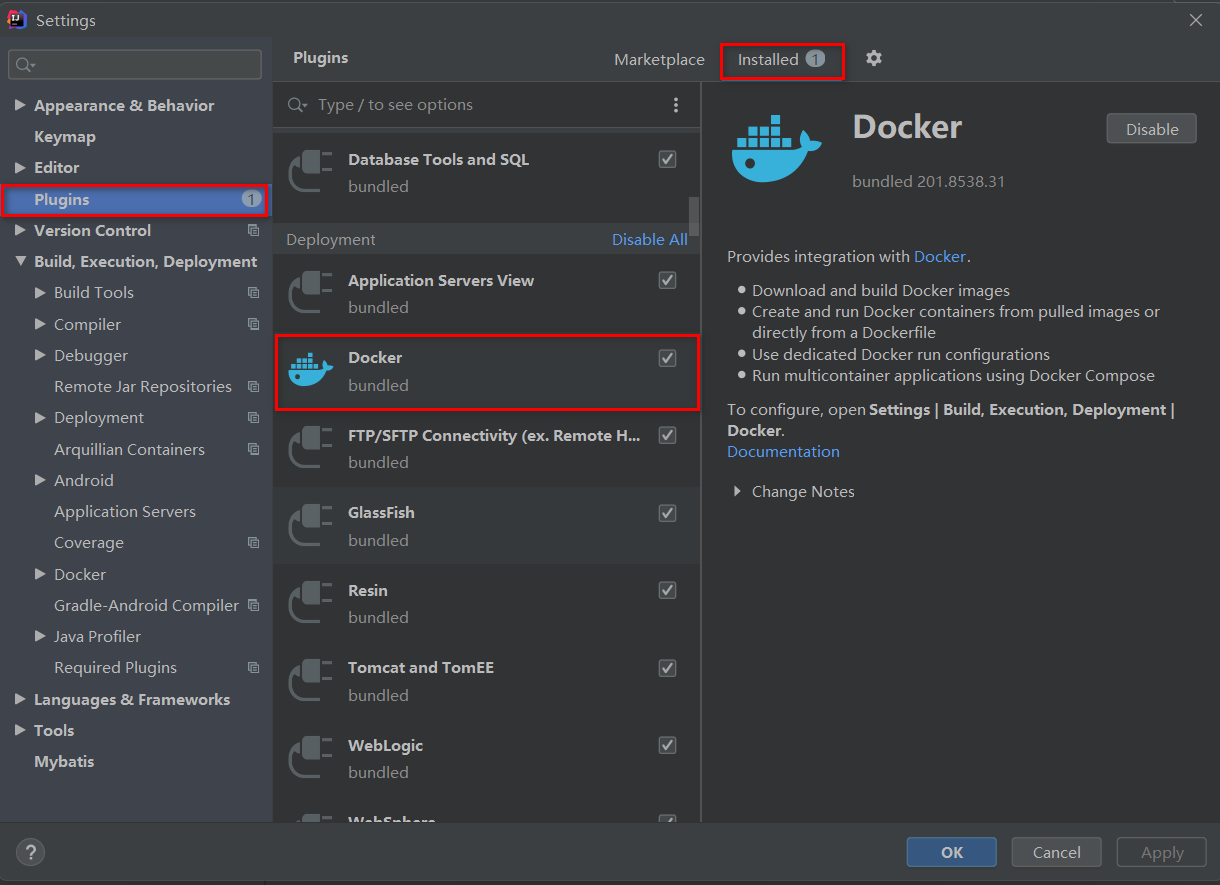This screenshot has width=1220, height=885.
Task: Click the Disable All link for Deployment
Action: (x=650, y=240)
